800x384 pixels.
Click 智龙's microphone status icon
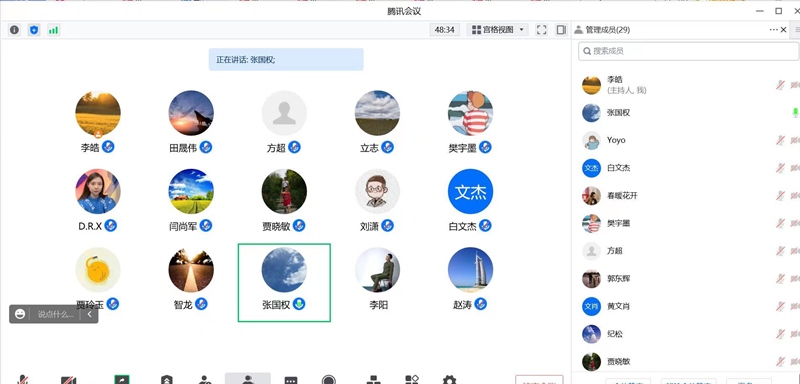(x=202, y=304)
